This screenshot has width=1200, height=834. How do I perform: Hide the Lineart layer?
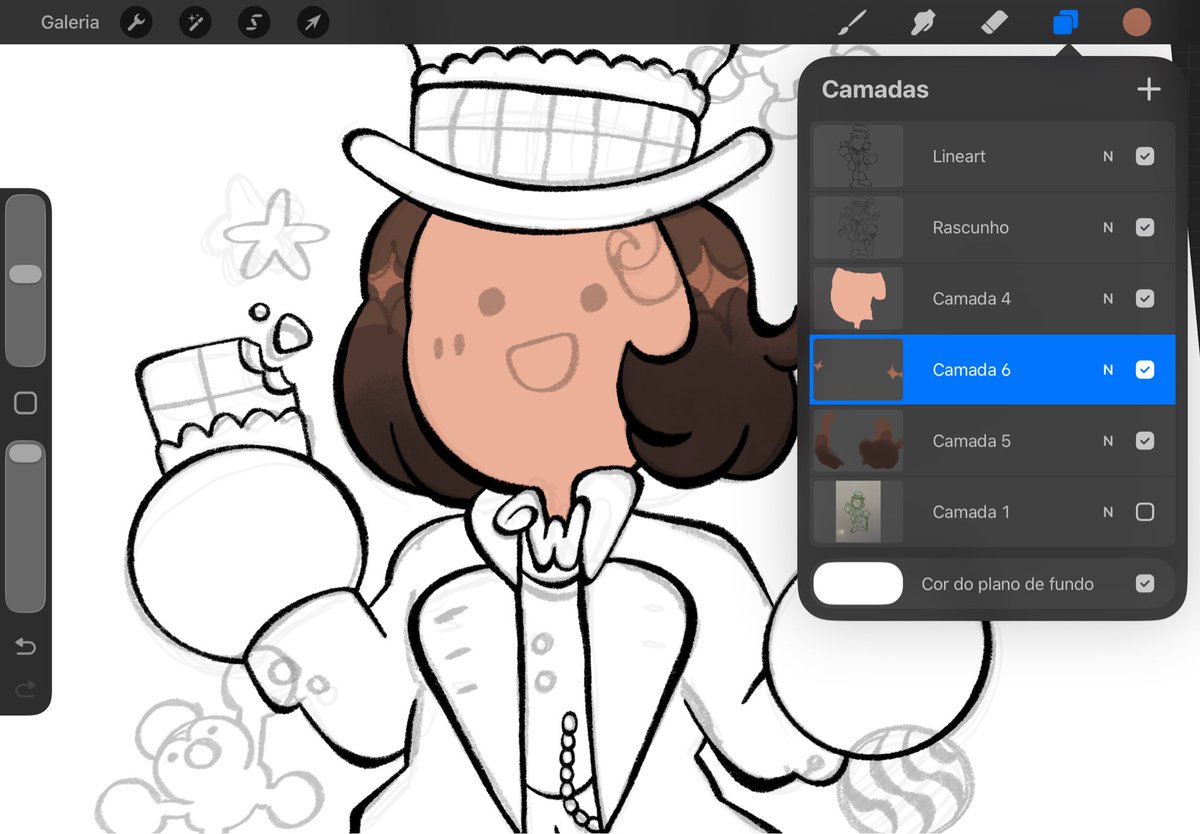point(1145,156)
